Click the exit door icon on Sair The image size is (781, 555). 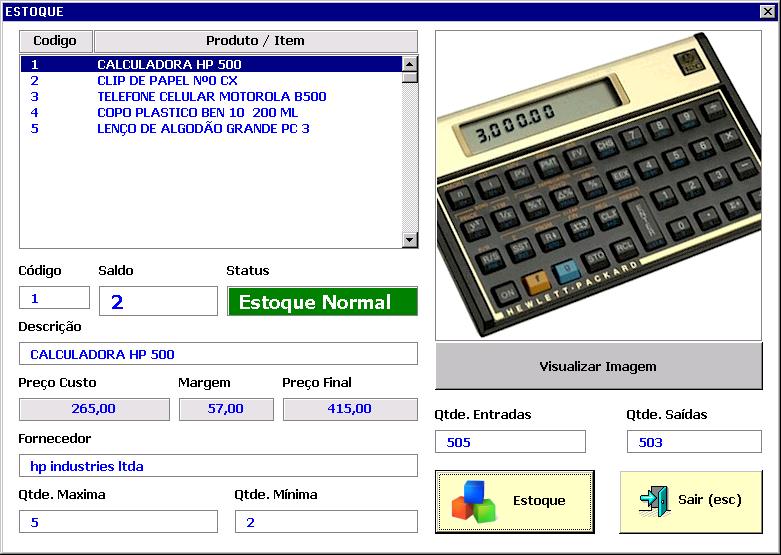tap(653, 501)
